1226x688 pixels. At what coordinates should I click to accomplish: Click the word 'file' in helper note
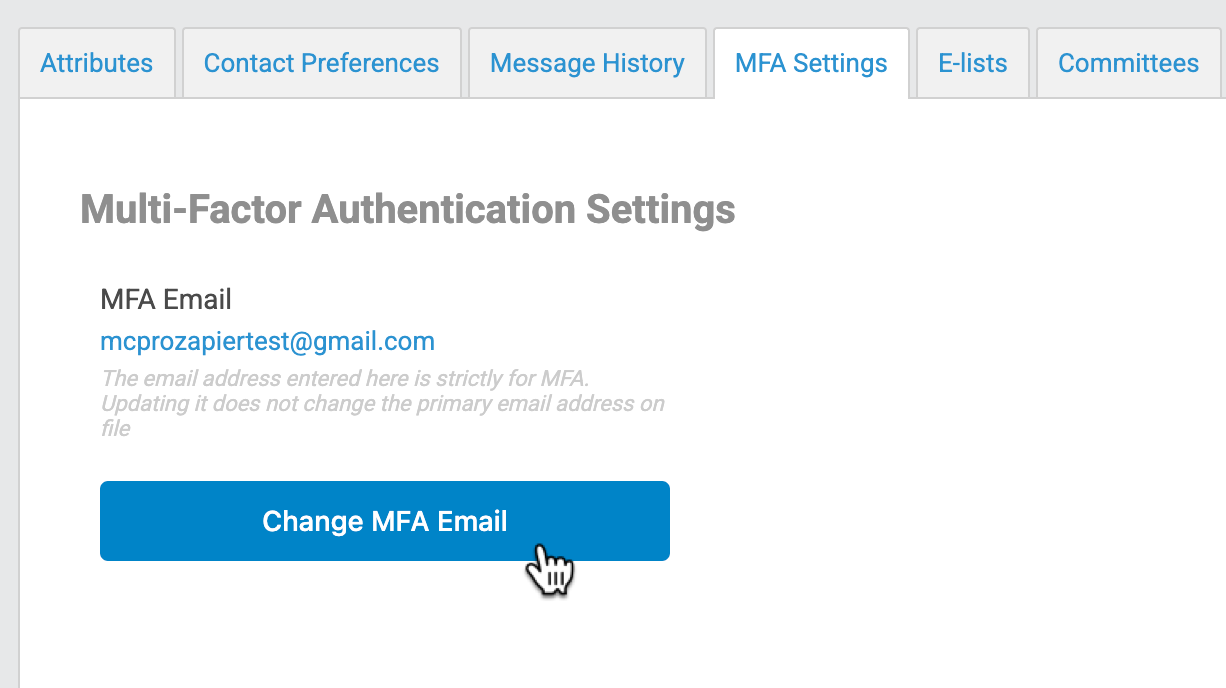coord(115,428)
